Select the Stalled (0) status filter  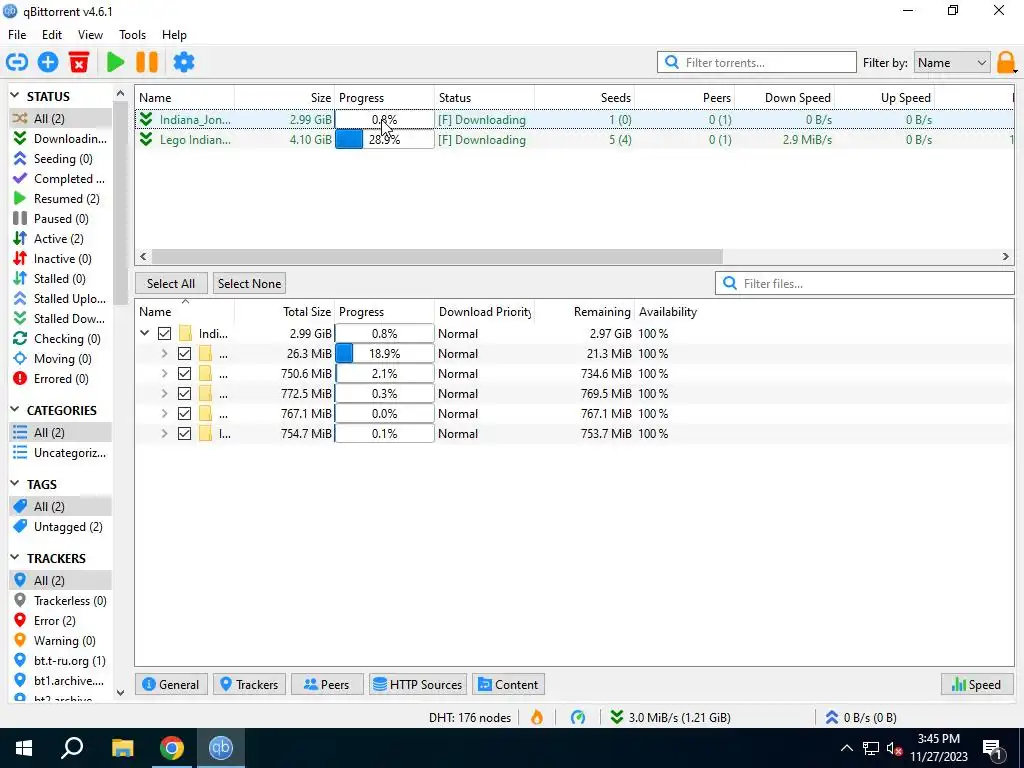click(60, 279)
